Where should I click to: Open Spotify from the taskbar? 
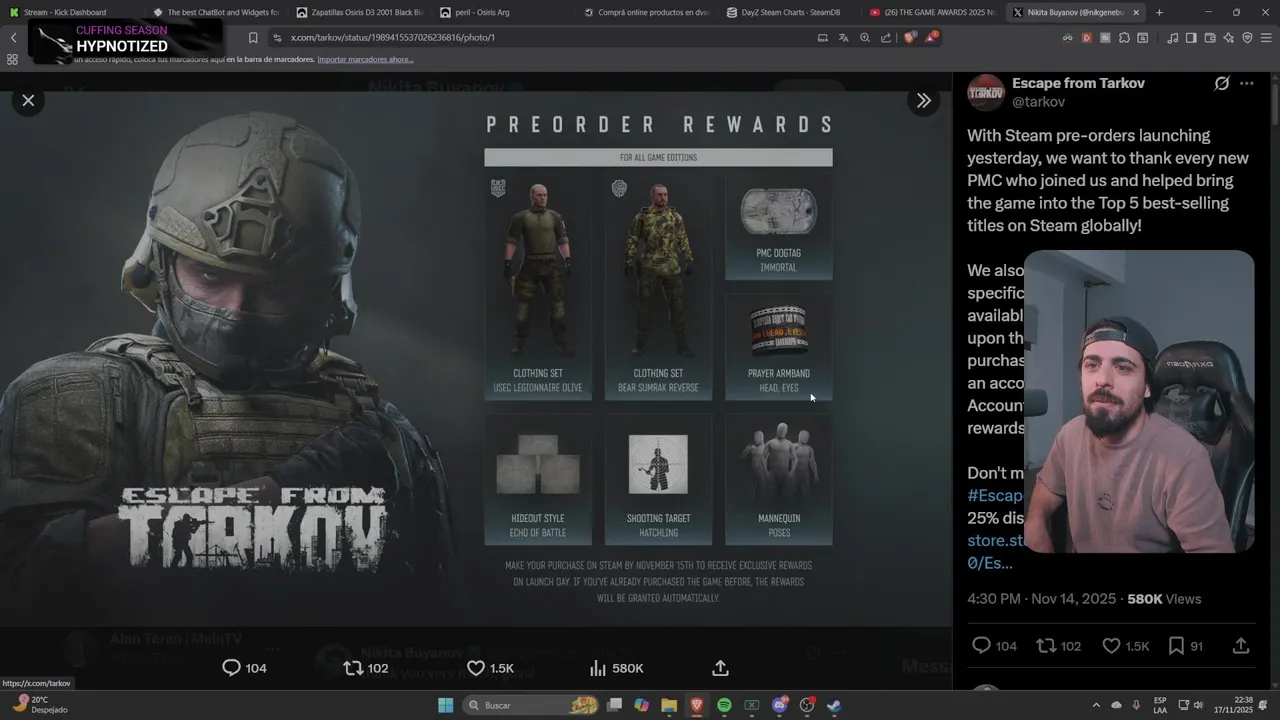tap(724, 705)
